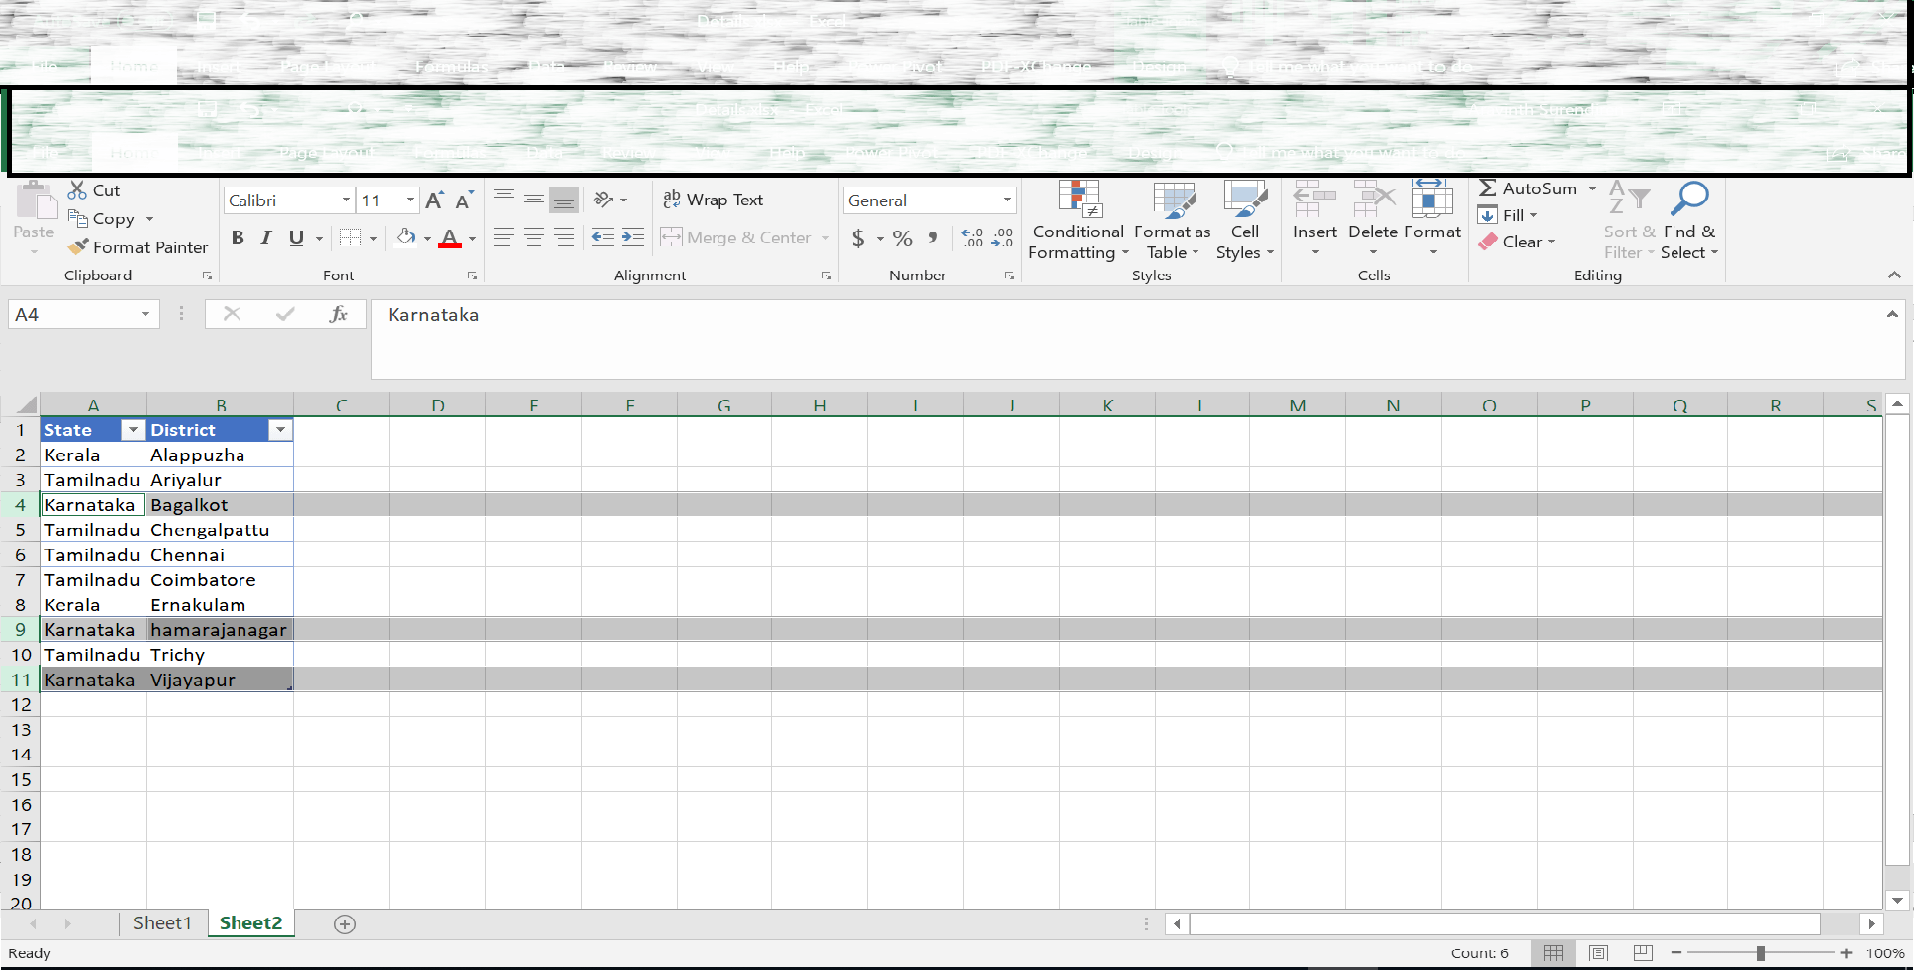Apply Accounting number format with dollar sign

pos(860,238)
